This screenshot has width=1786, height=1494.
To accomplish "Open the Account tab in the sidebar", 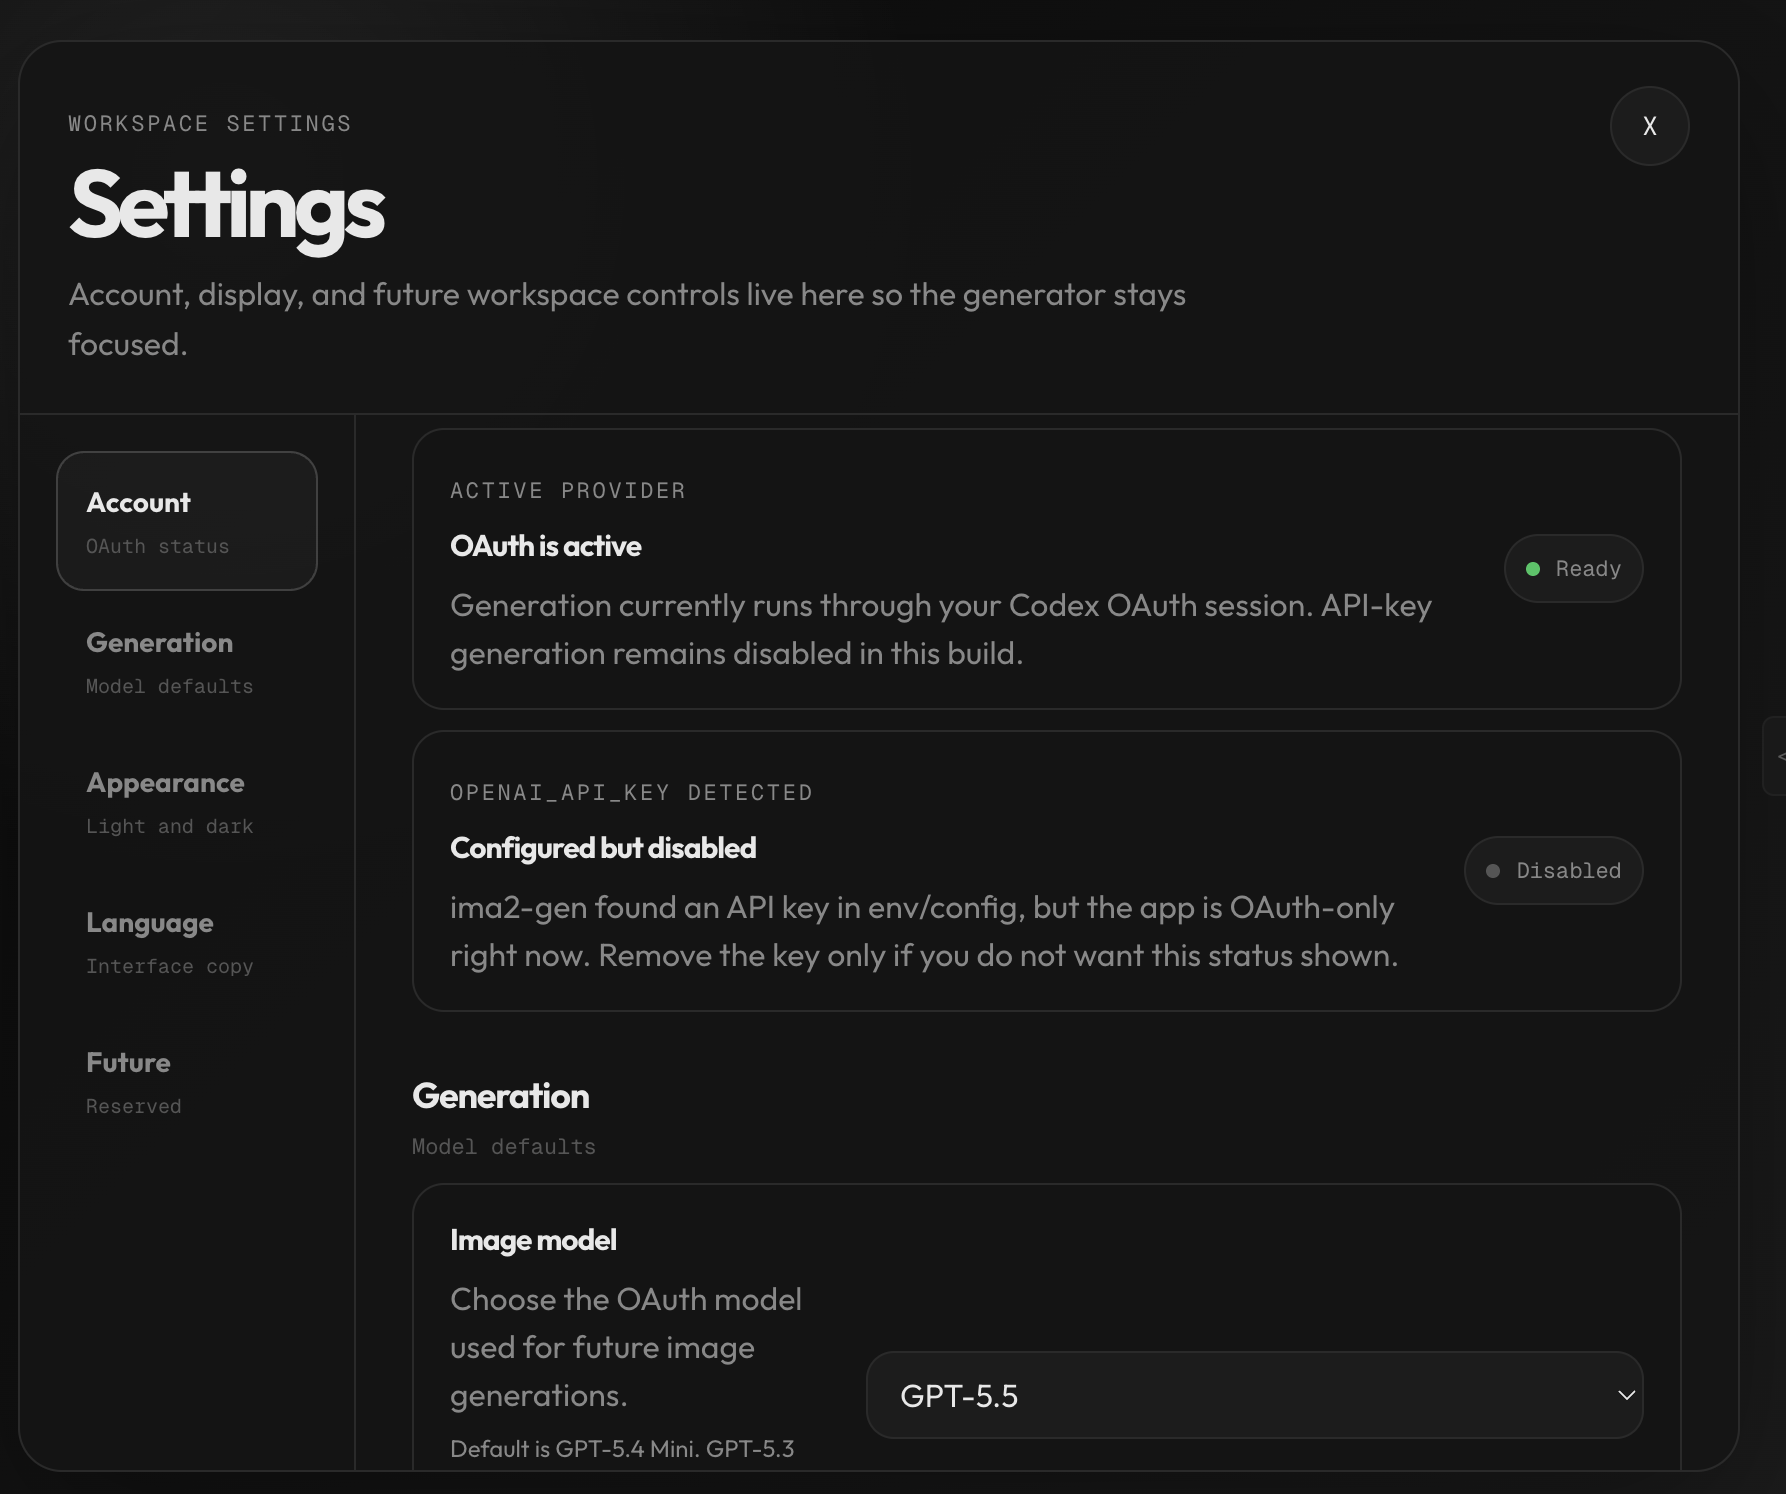I will 187,521.
